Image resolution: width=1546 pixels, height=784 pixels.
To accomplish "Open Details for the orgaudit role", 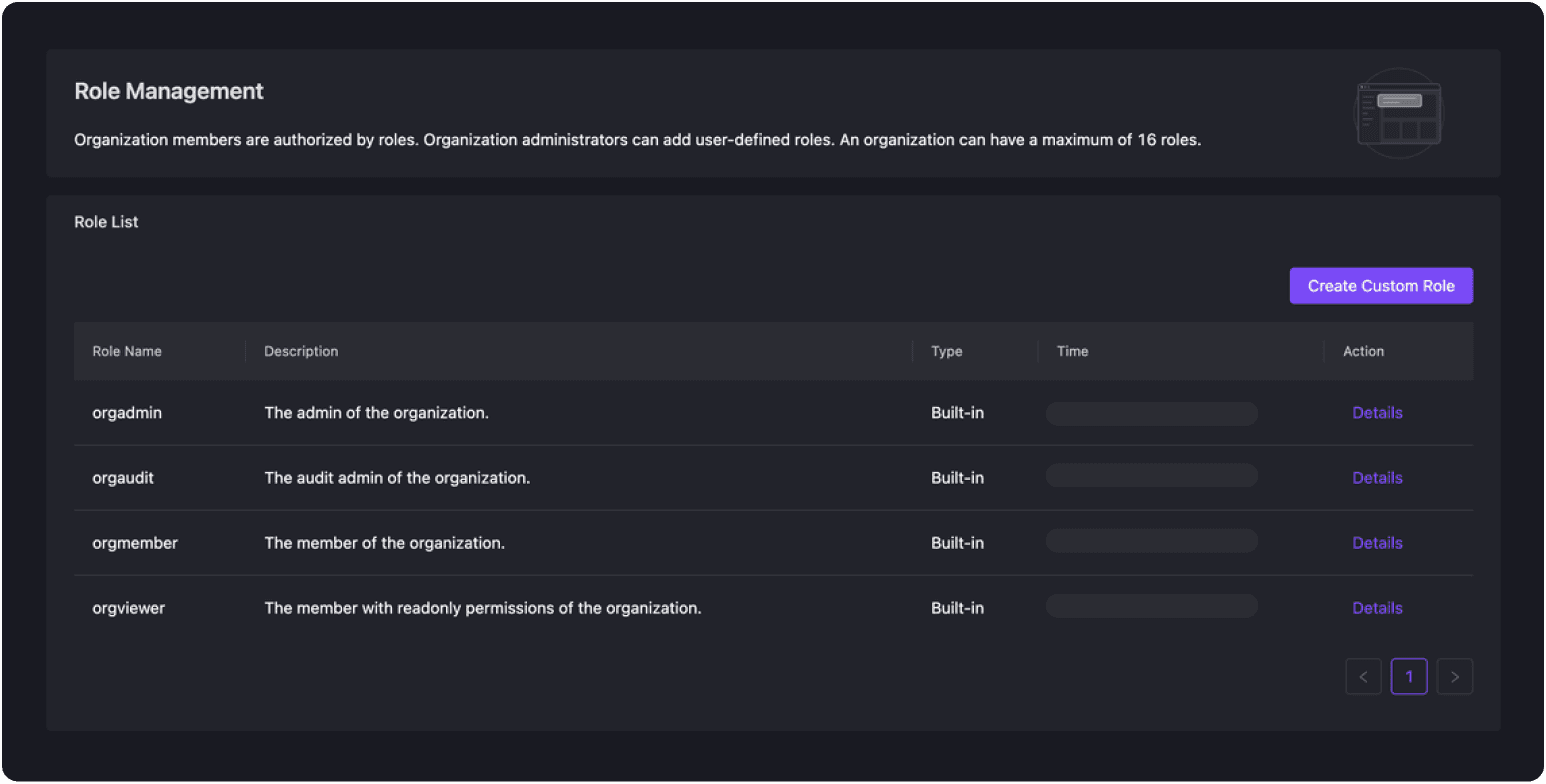I will tap(1377, 478).
